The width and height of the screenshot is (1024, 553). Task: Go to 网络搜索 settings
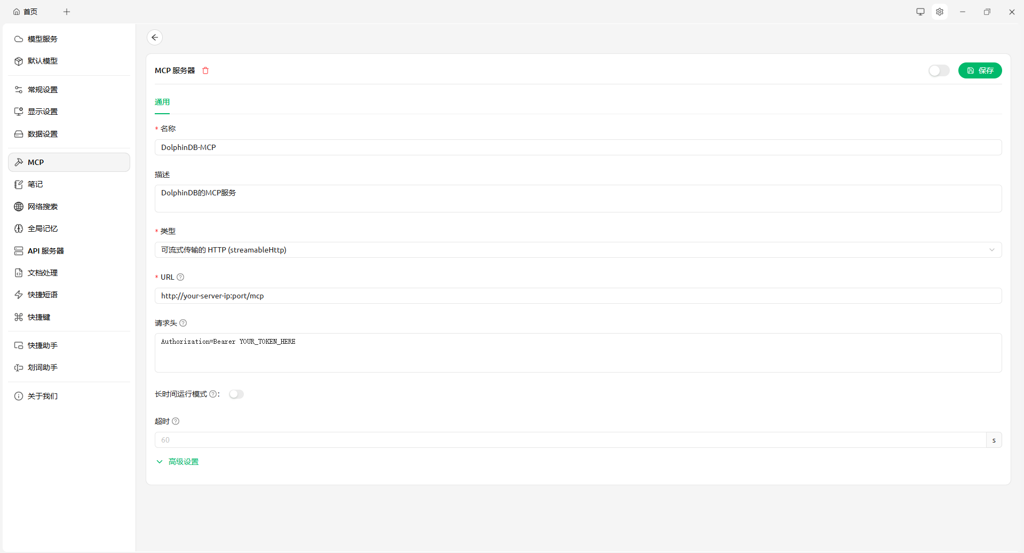coord(43,207)
